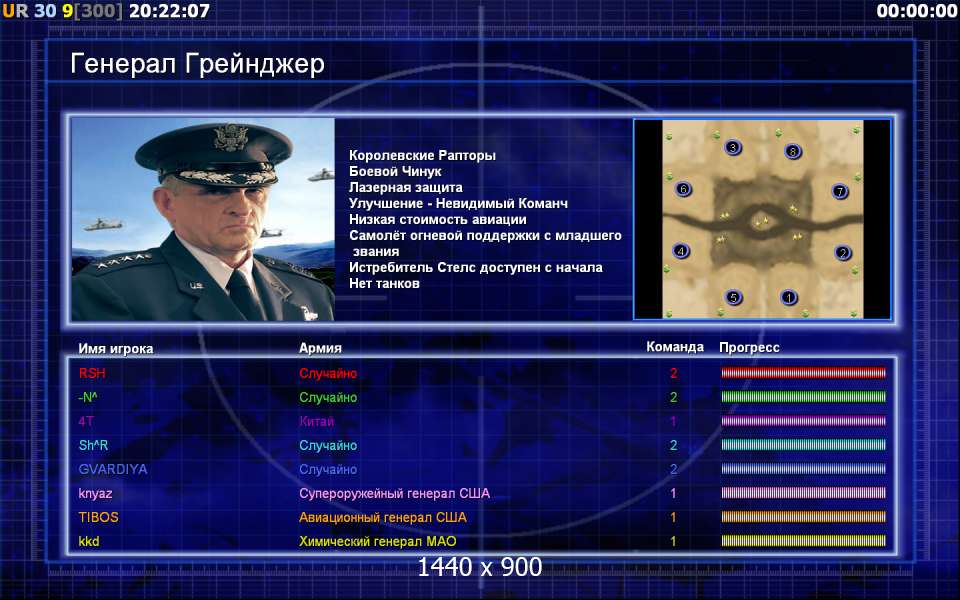Click player name GVARDIYA
960x600 pixels.
pyautogui.click(x=113, y=469)
